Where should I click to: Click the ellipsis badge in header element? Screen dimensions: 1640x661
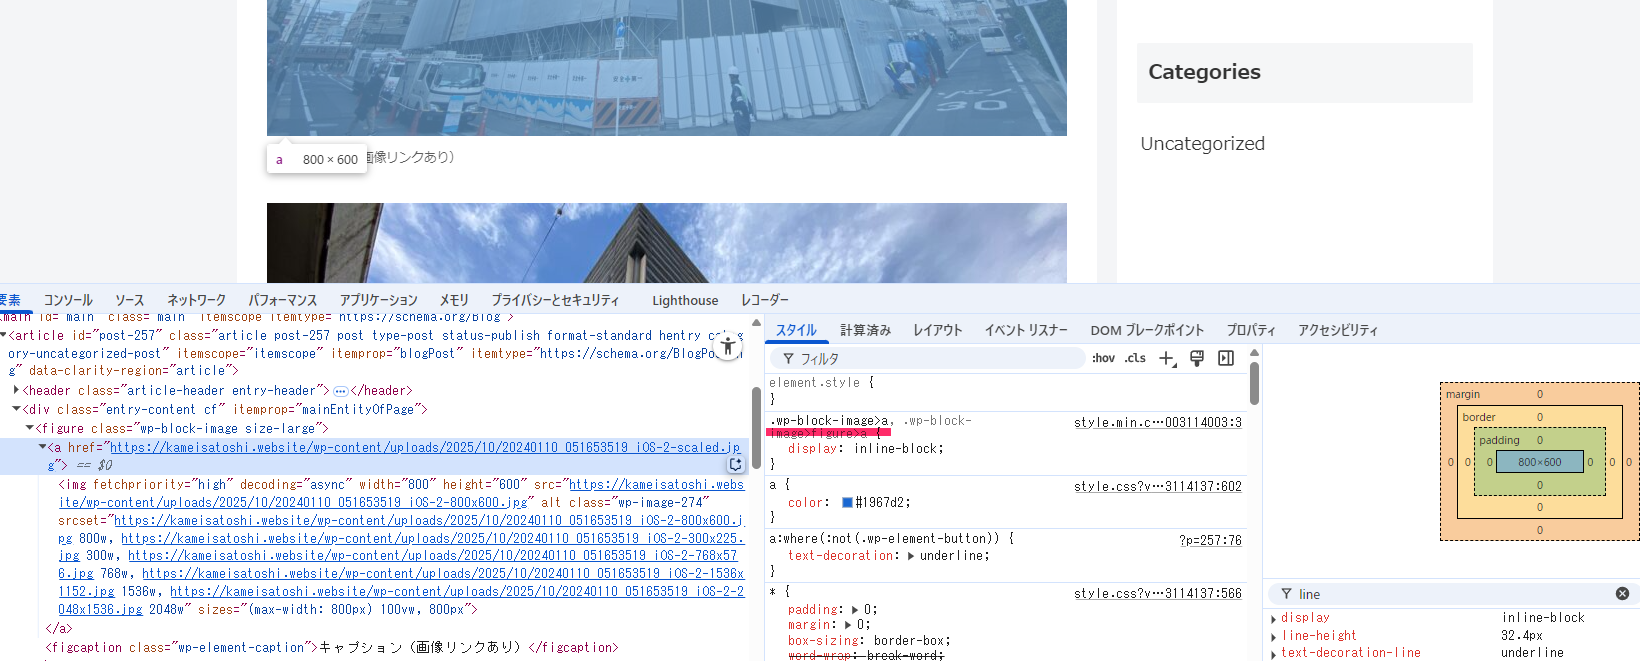coord(340,391)
